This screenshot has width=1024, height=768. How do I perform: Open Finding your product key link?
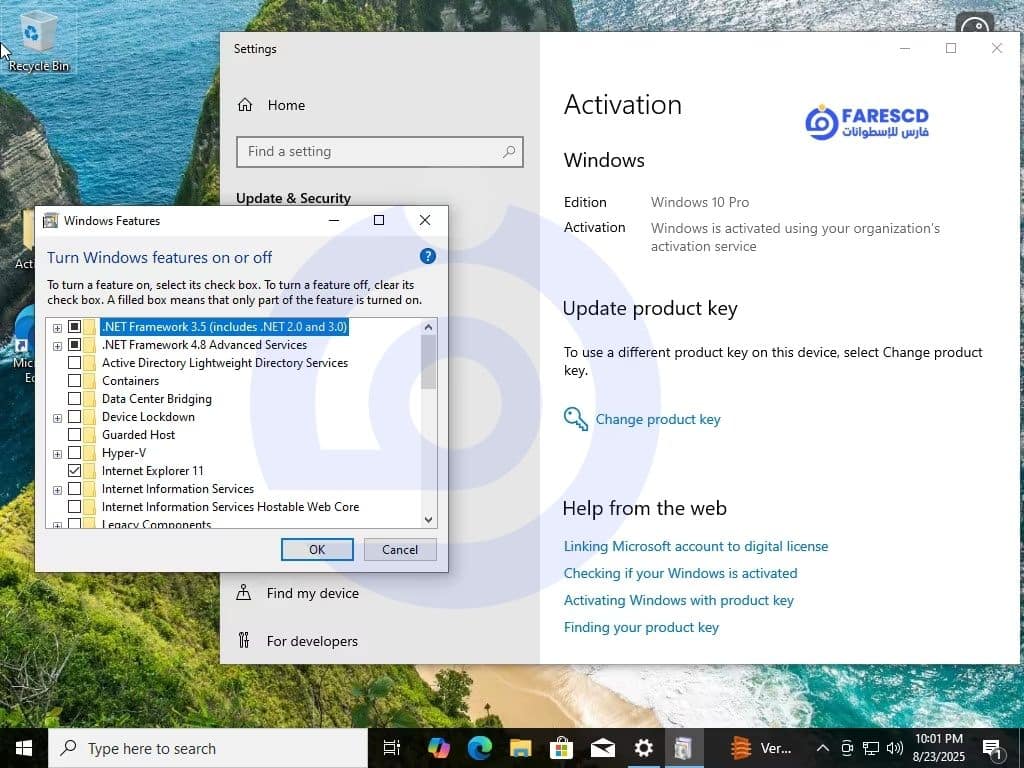tap(641, 627)
